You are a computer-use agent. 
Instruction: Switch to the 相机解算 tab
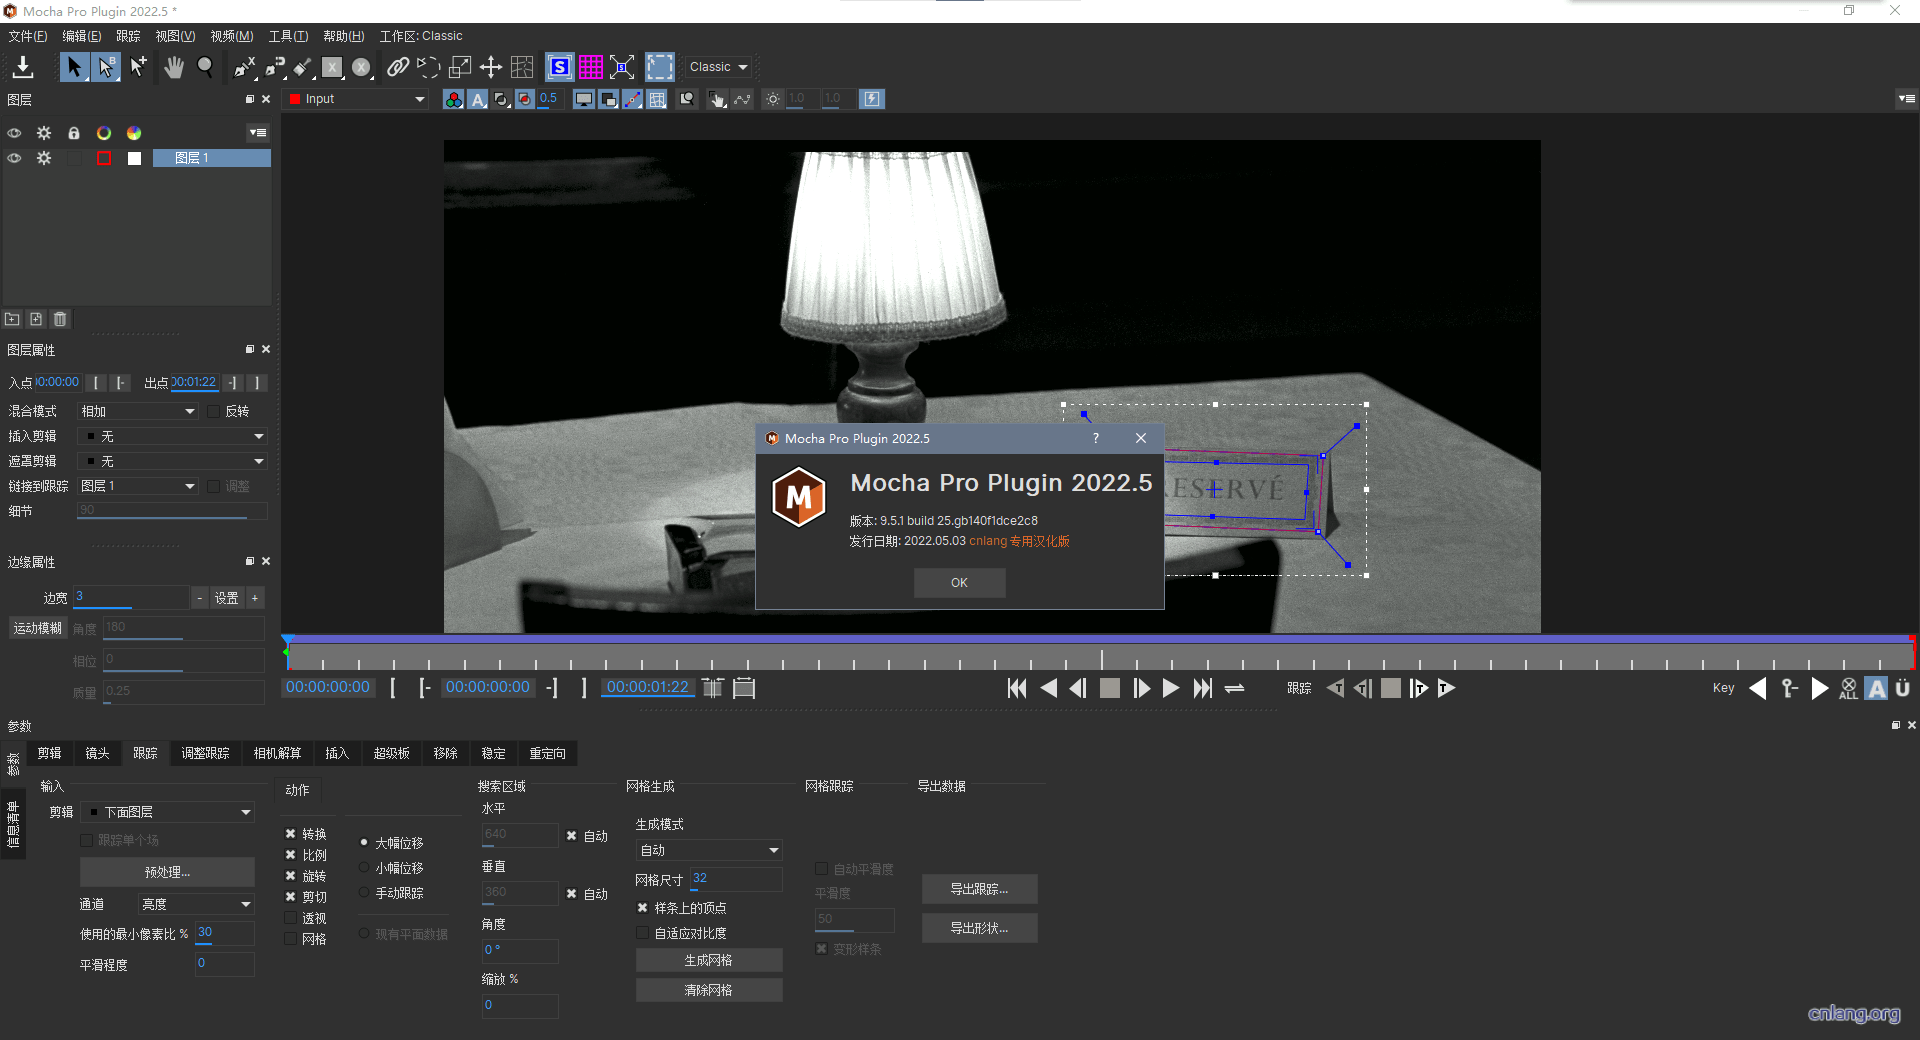[277, 753]
